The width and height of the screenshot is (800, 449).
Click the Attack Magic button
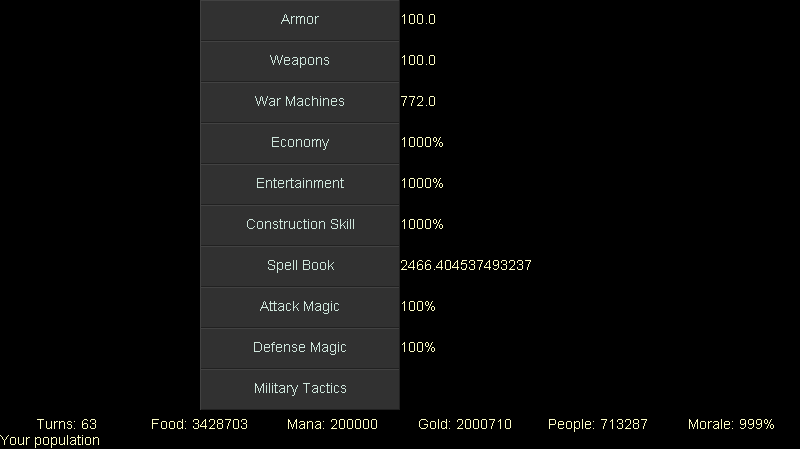pos(300,307)
